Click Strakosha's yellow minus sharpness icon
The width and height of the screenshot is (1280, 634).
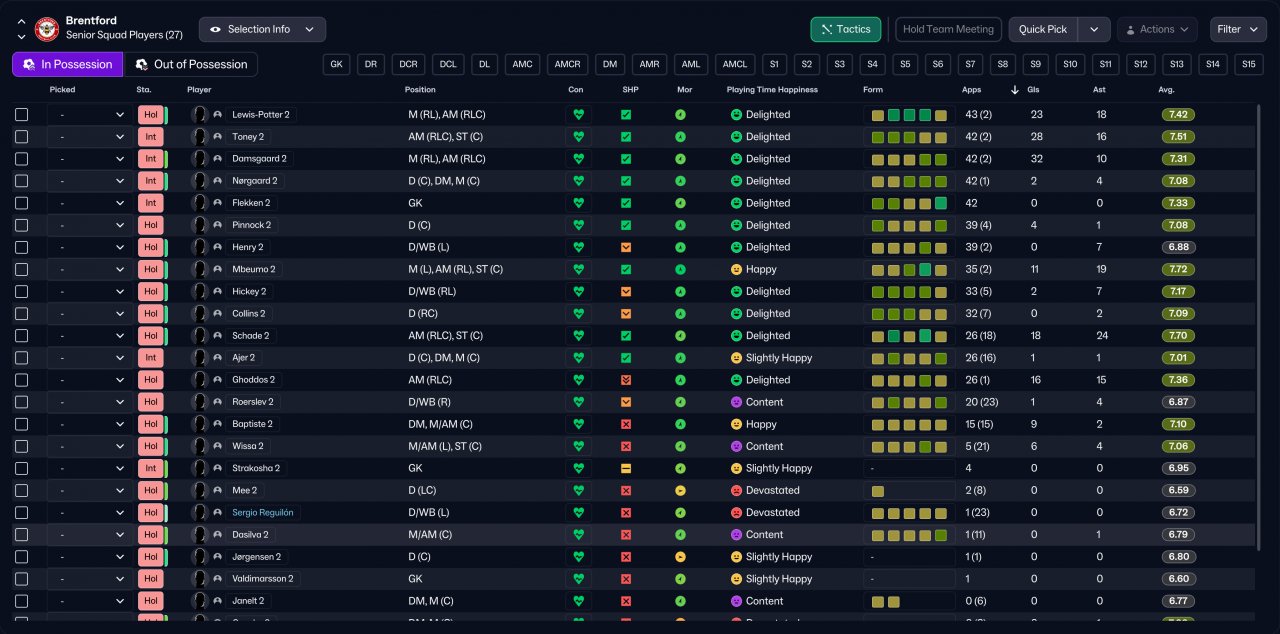(x=626, y=468)
